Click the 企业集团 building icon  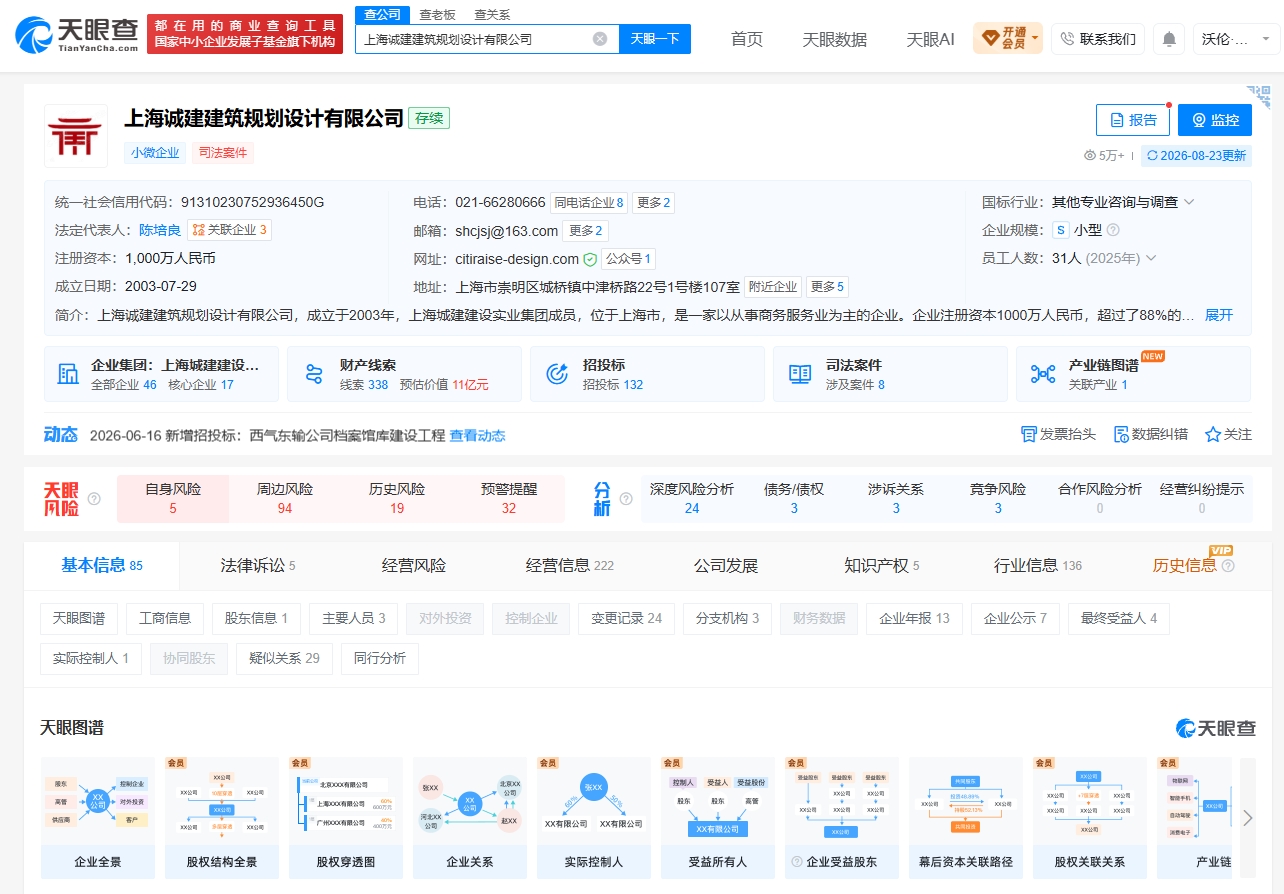point(68,374)
